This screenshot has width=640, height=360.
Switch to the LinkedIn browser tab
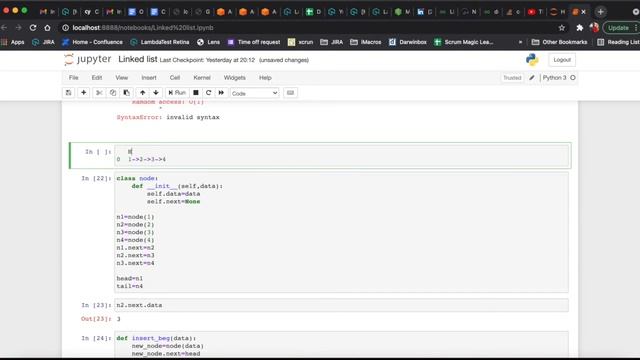424,12
